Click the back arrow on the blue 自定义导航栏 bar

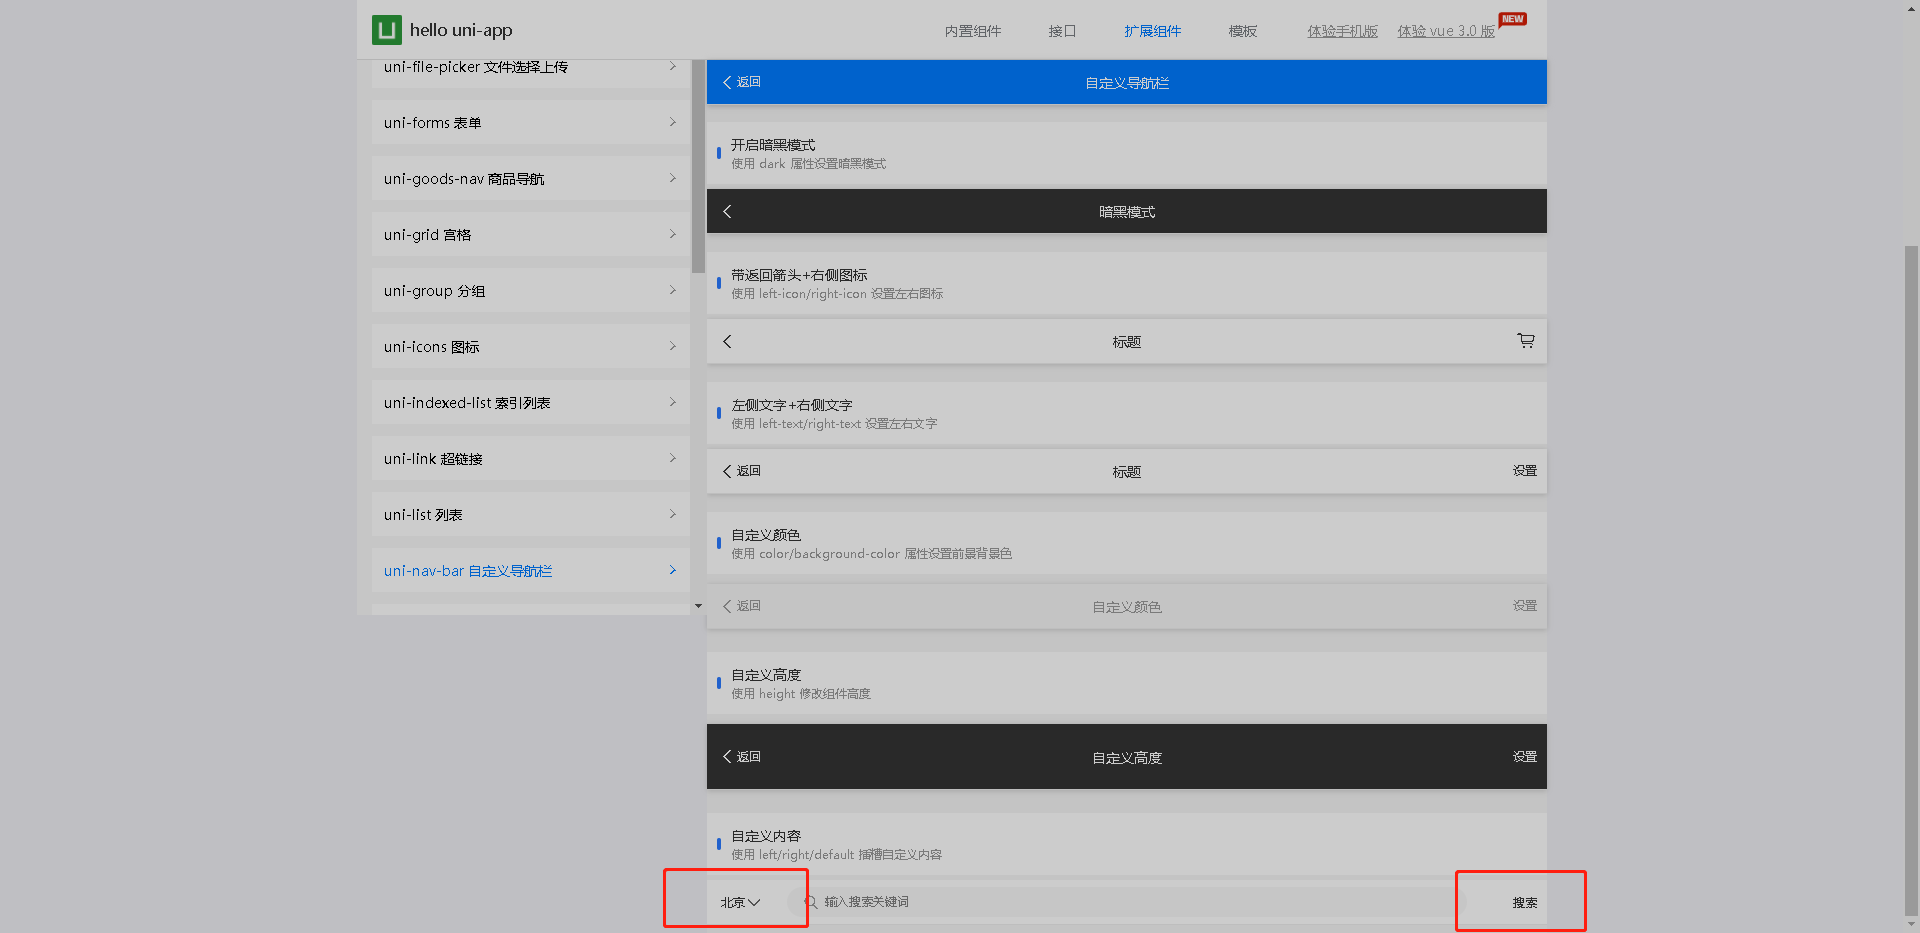(728, 82)
